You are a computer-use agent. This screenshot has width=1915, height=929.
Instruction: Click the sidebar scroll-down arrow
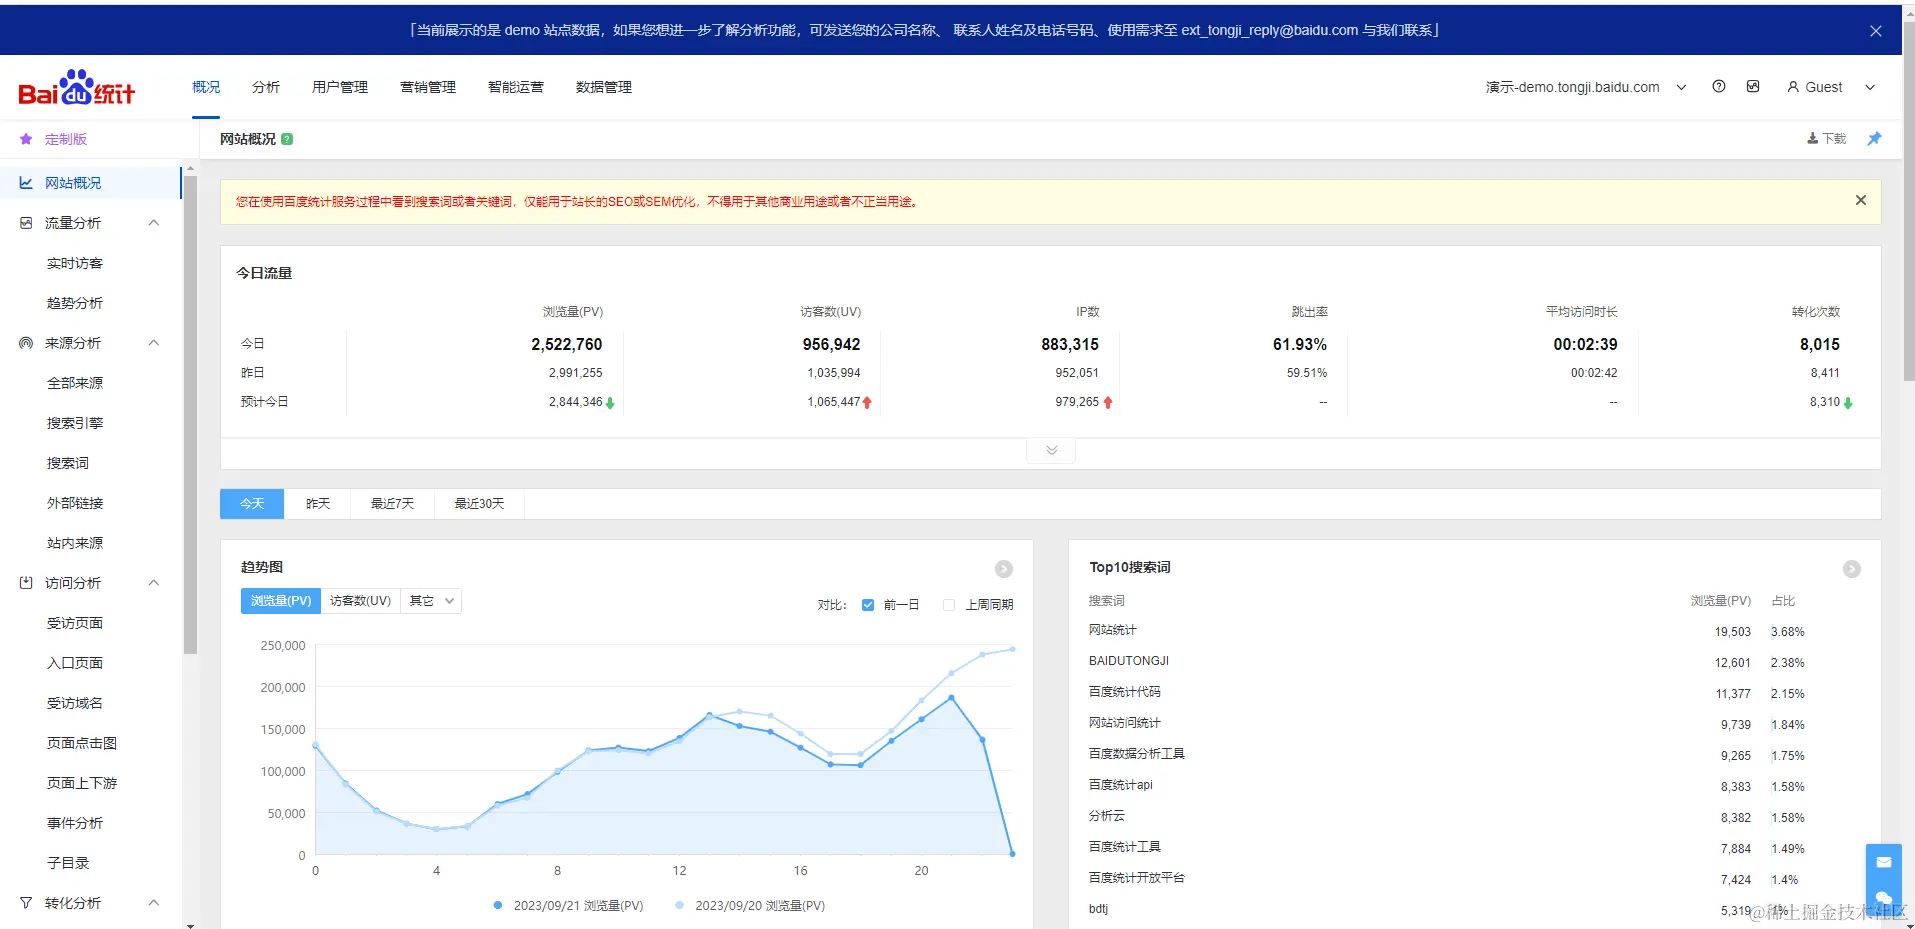(190, 924)
